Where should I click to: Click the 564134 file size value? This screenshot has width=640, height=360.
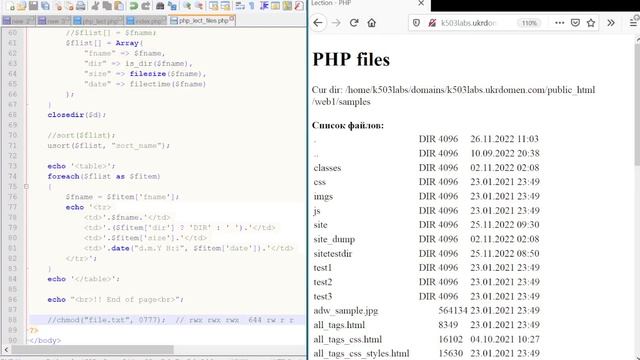tap(453, 311)
